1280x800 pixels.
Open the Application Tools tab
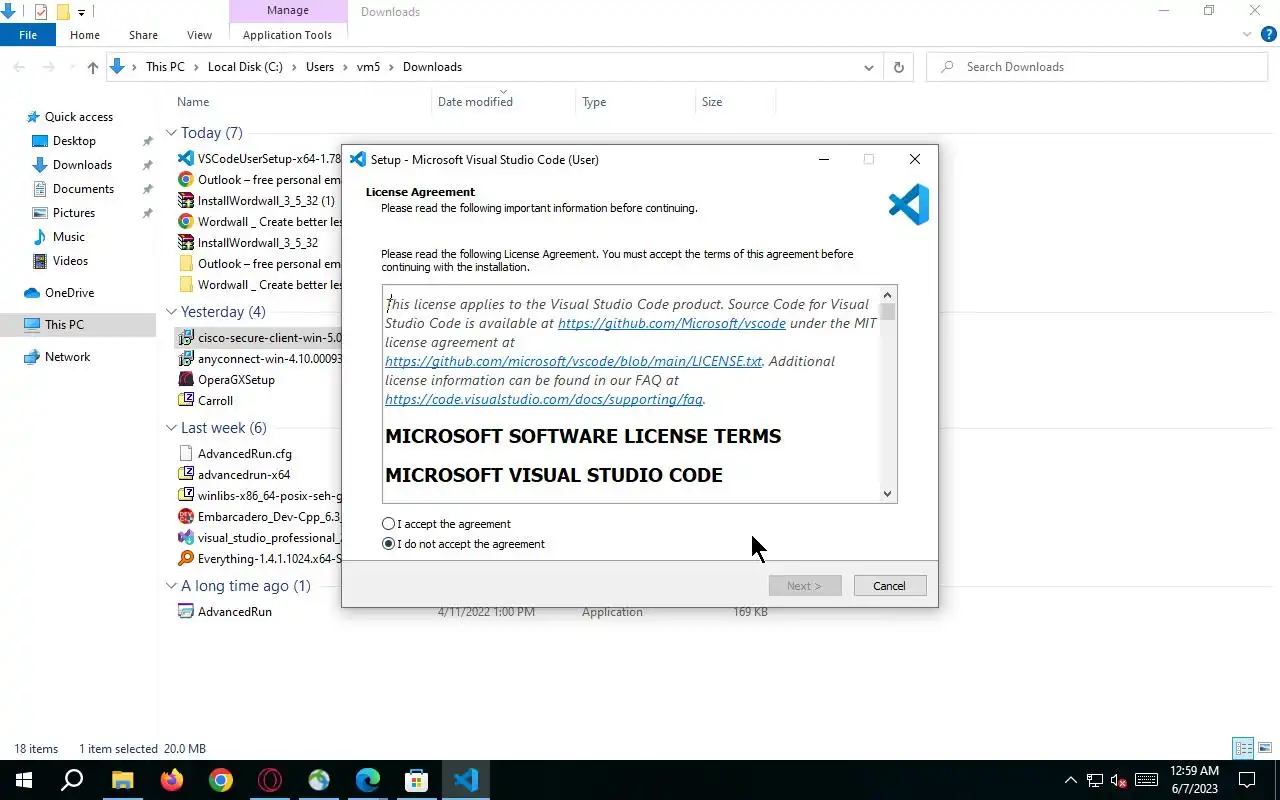tap(287, 35)
